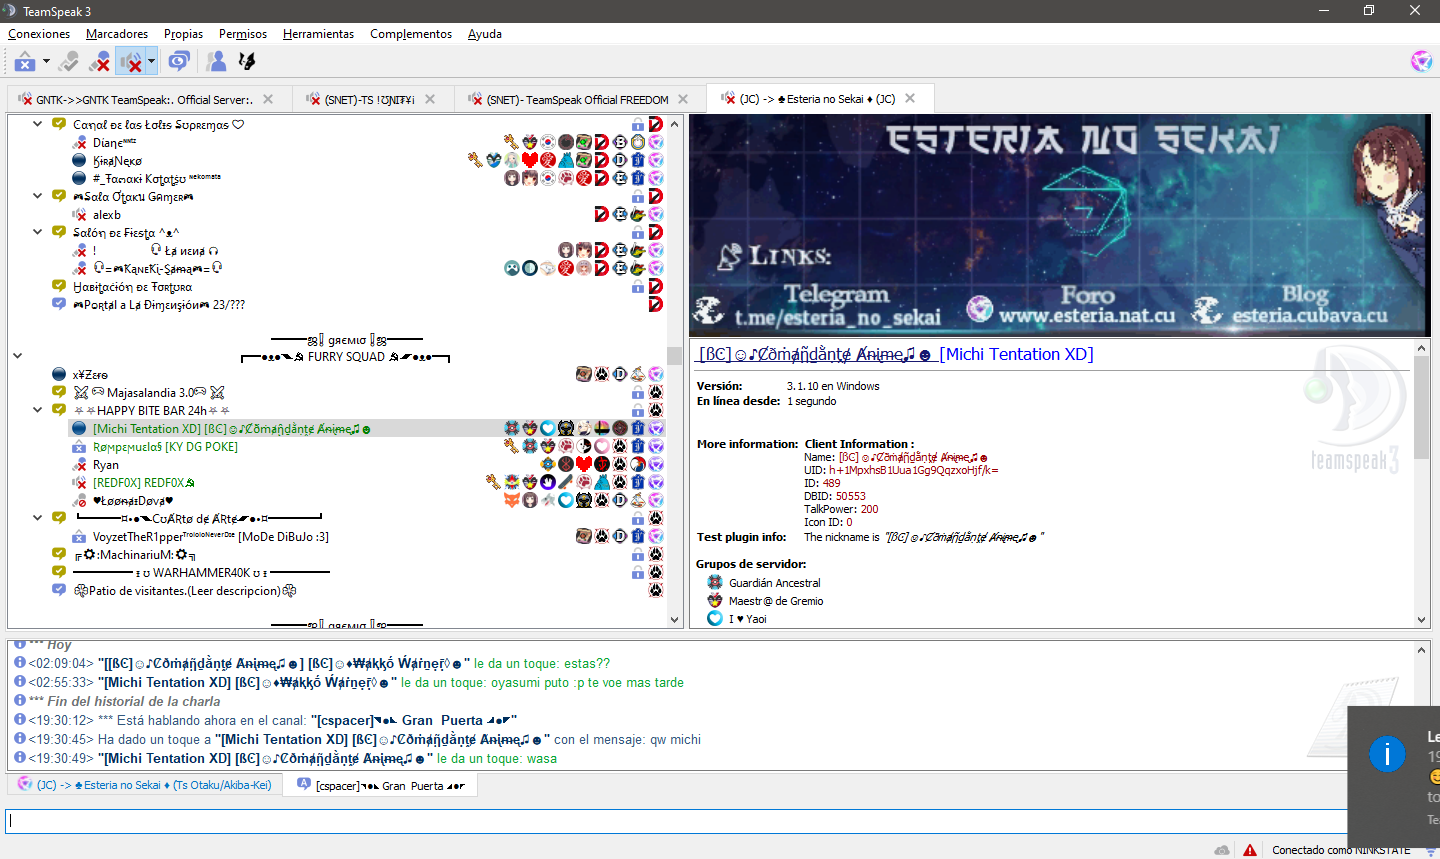The height and width of the screenshot is (859, 1440).
Task: Switch to SNET TeamSpeak Official FREEDOM tab
Action: click(578, 99)
